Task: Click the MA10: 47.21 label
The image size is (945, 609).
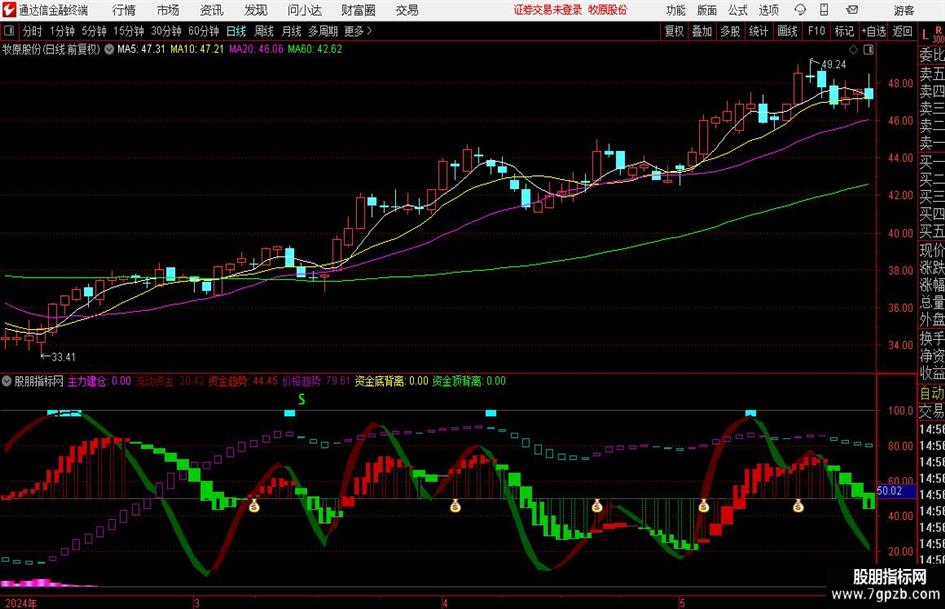Action: pyautogui.click(x=197, y=49)
